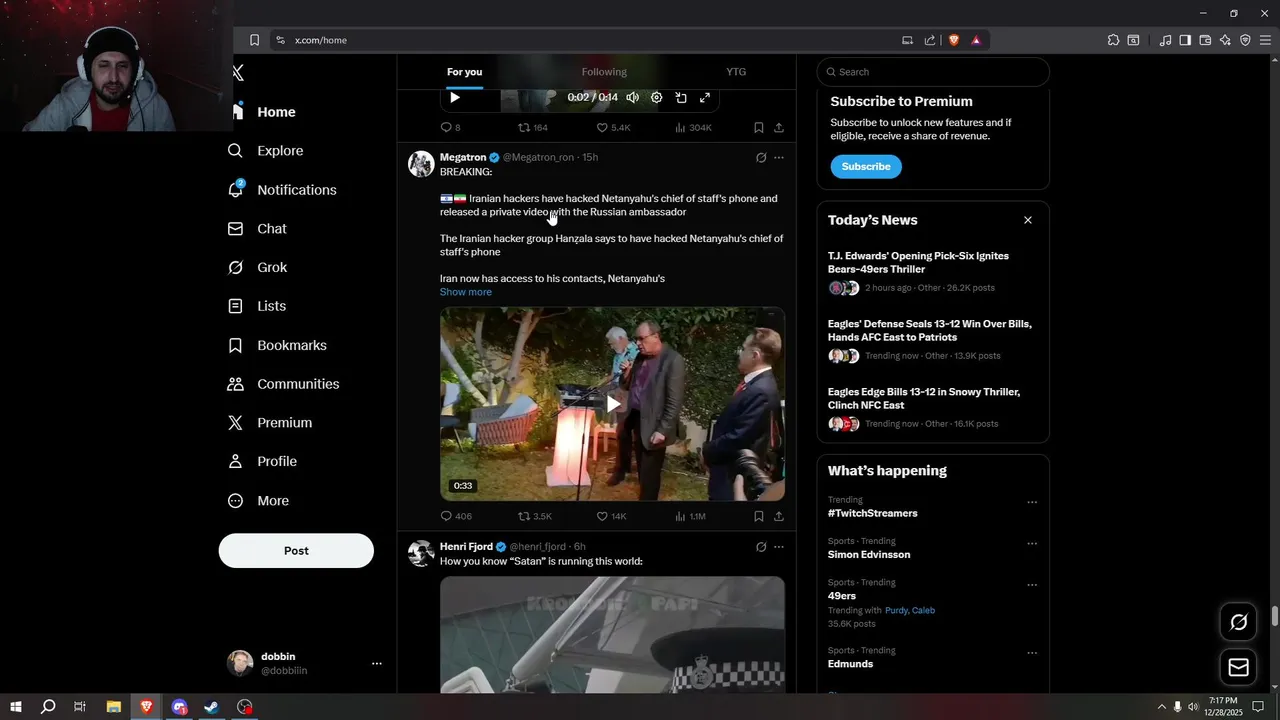Open options for Edmunds trend

pos(1032,653)
